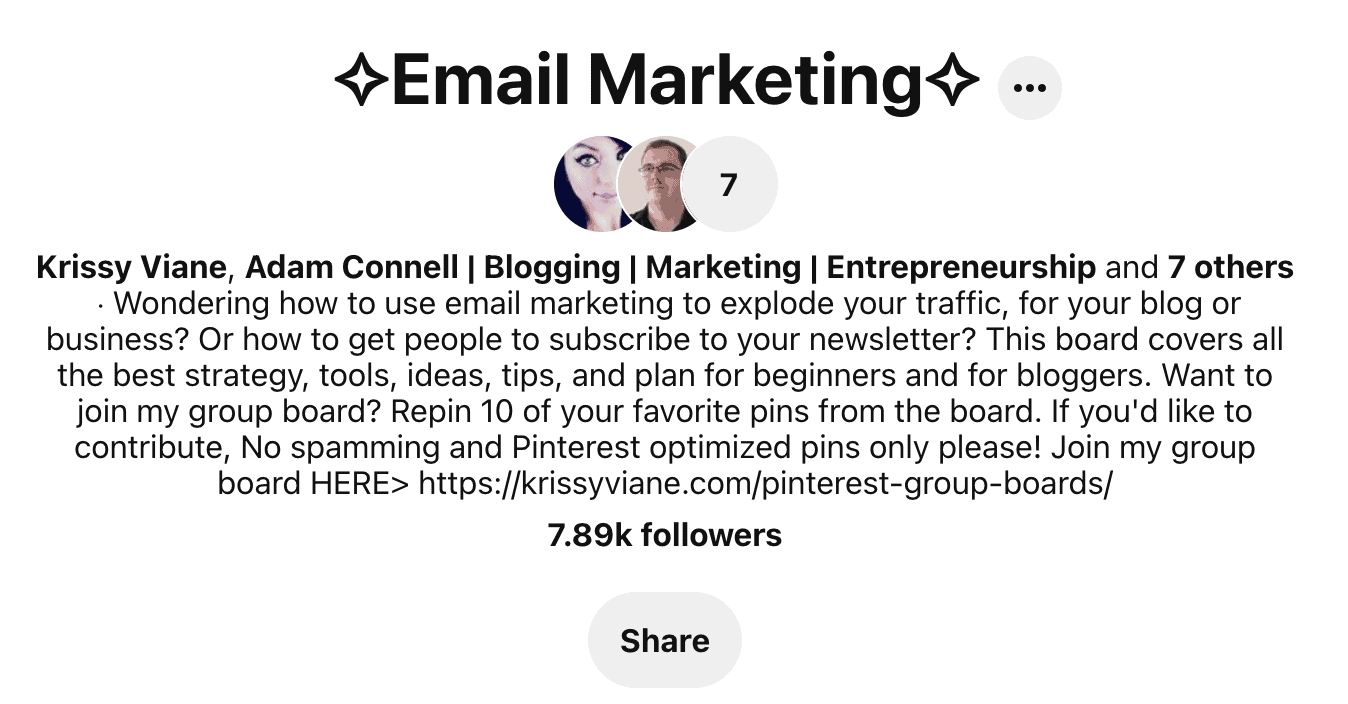Click the Email Marketing board title

(656, 81)
